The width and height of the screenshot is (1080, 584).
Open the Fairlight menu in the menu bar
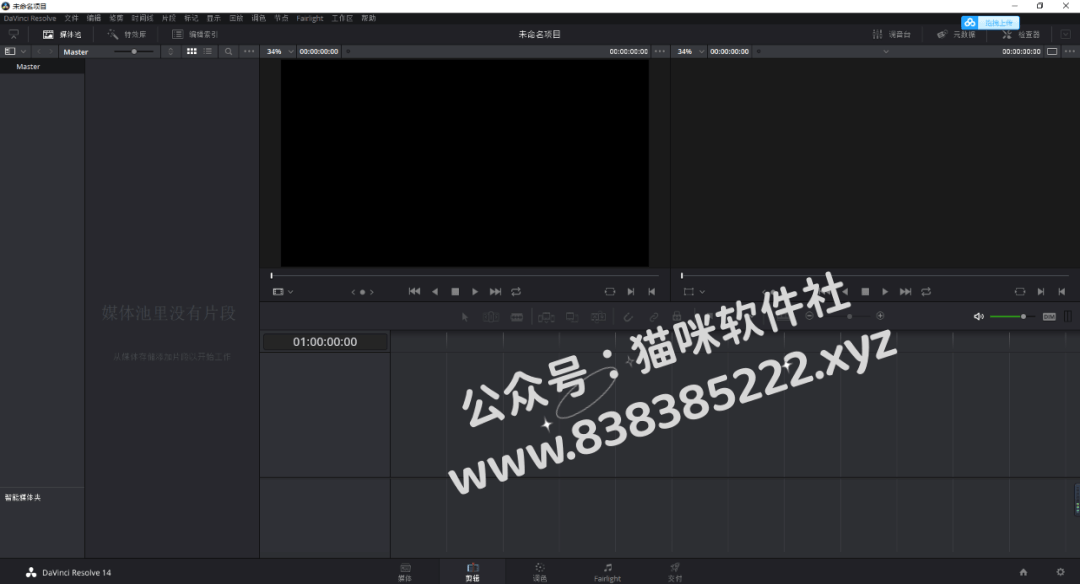coord(310,19)
